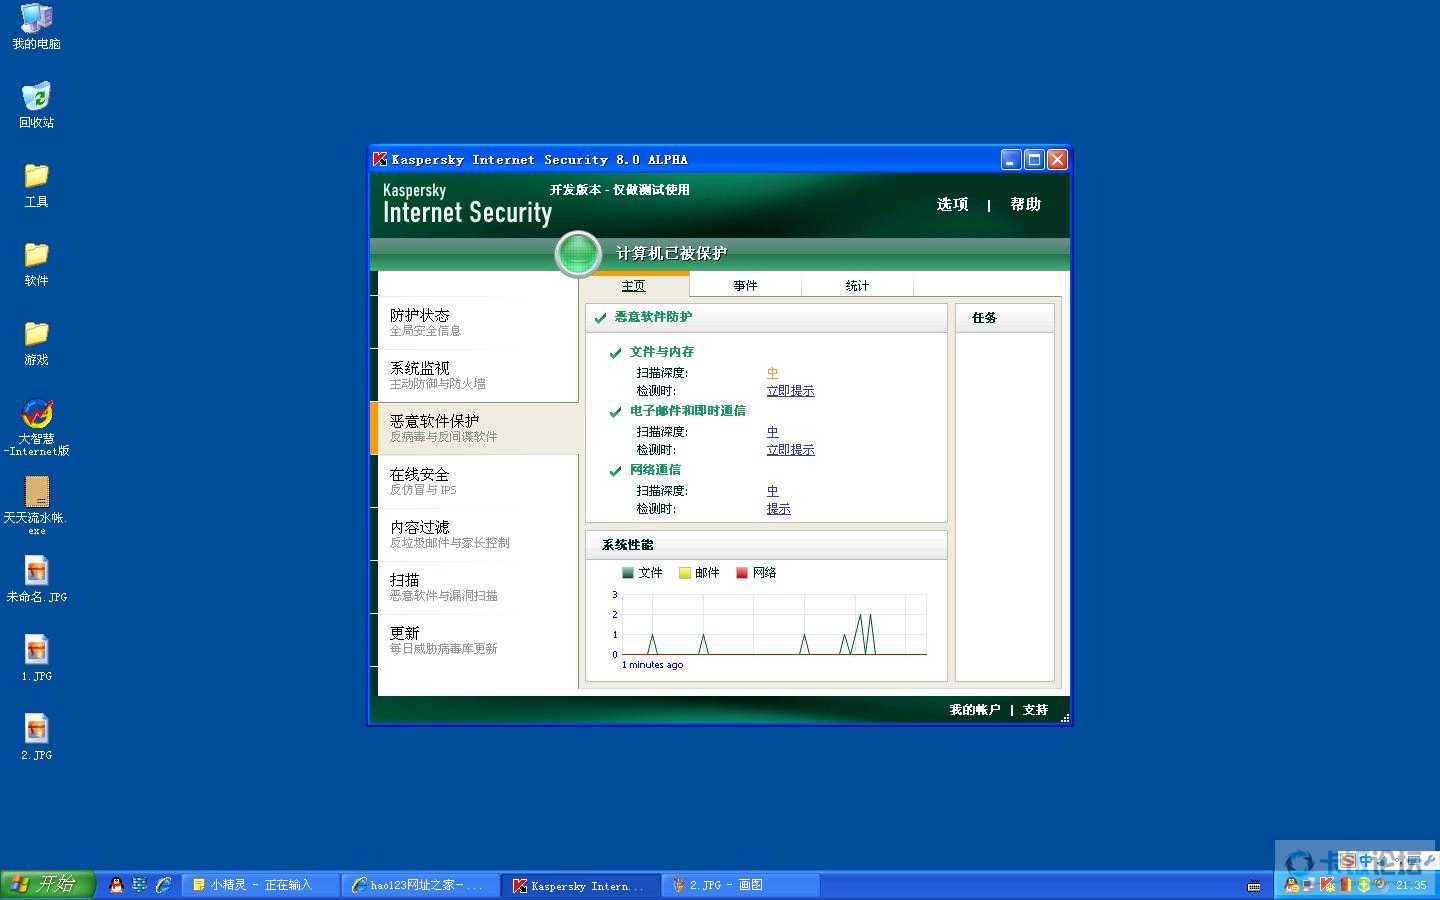Click green 文件 legend swatch
The height and width of the screenshot is (900, 1440).
click(628, 573)
